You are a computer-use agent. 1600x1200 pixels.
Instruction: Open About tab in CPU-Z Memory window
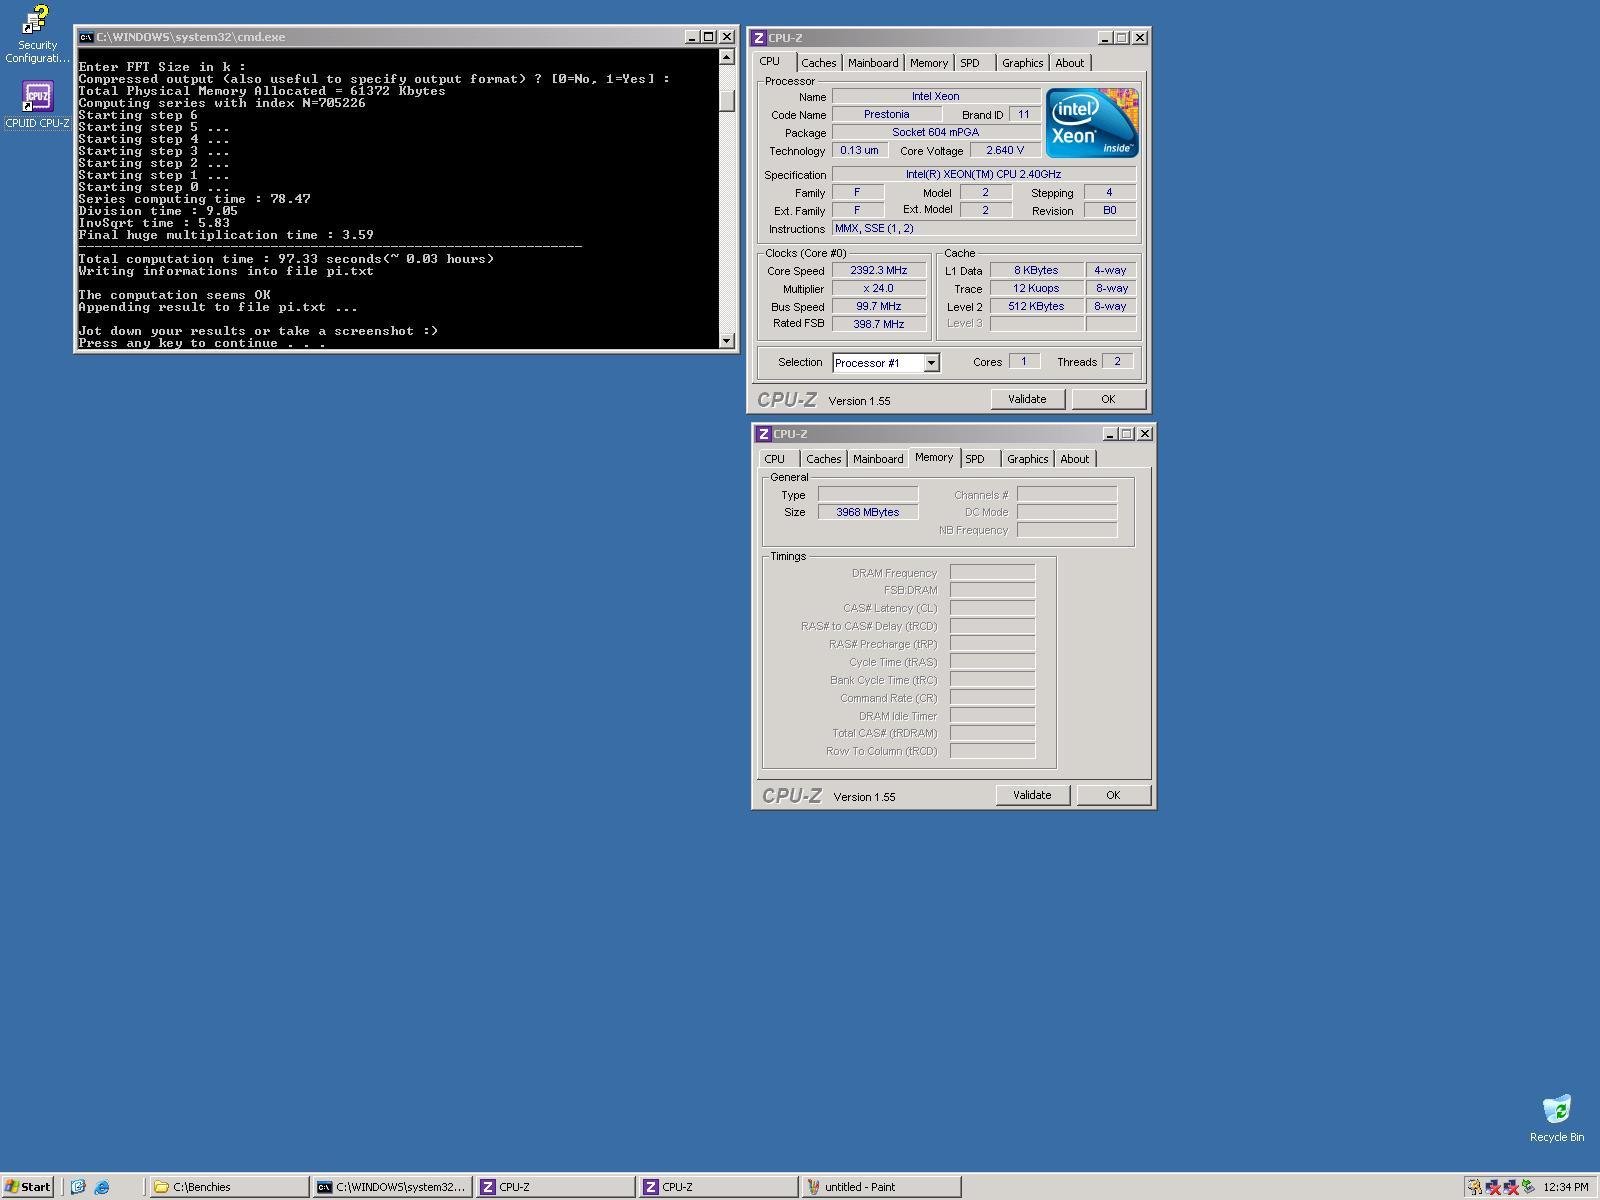coord(1074,459)
